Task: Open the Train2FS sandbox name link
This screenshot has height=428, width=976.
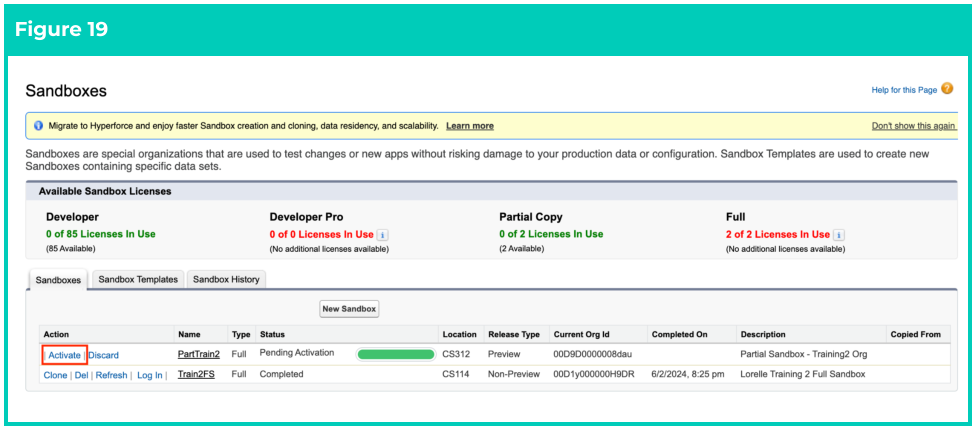Action: point(196,374)
